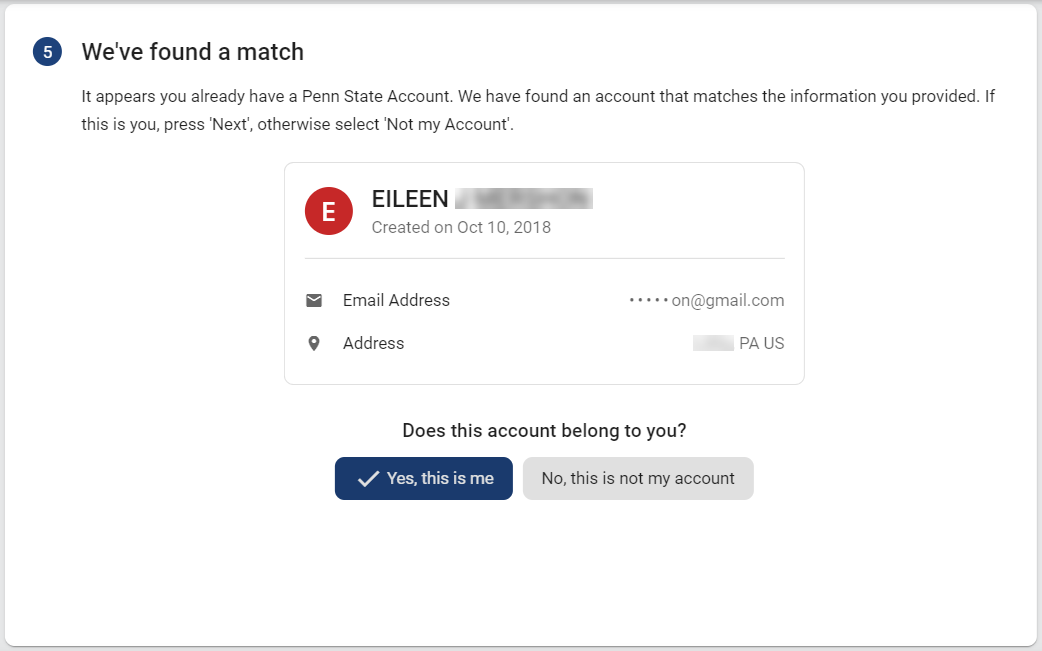
Task: Click the blurred city before PA US
Action: (x=714, y=343)
